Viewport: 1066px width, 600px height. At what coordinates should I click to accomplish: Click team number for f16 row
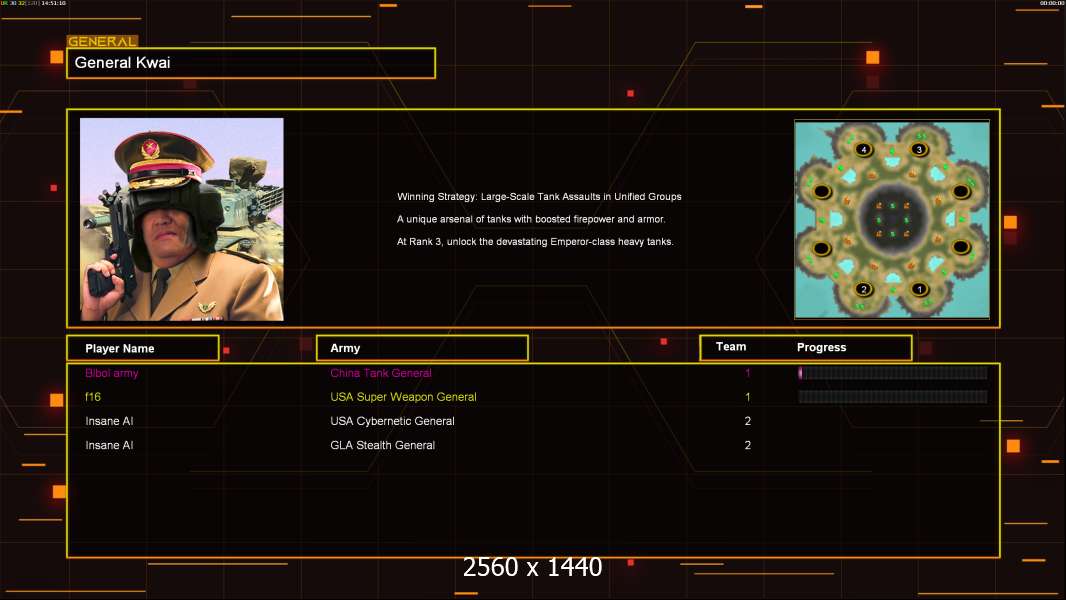pos(748,397)
